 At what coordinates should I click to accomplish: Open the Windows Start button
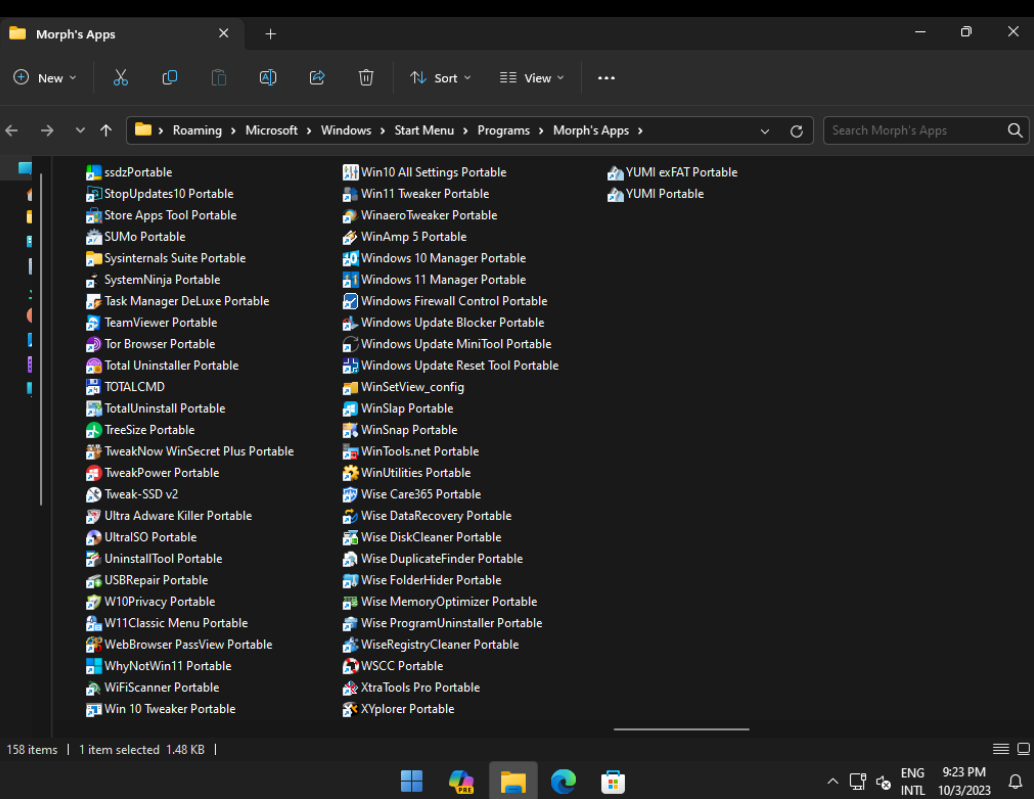point(411,781)
